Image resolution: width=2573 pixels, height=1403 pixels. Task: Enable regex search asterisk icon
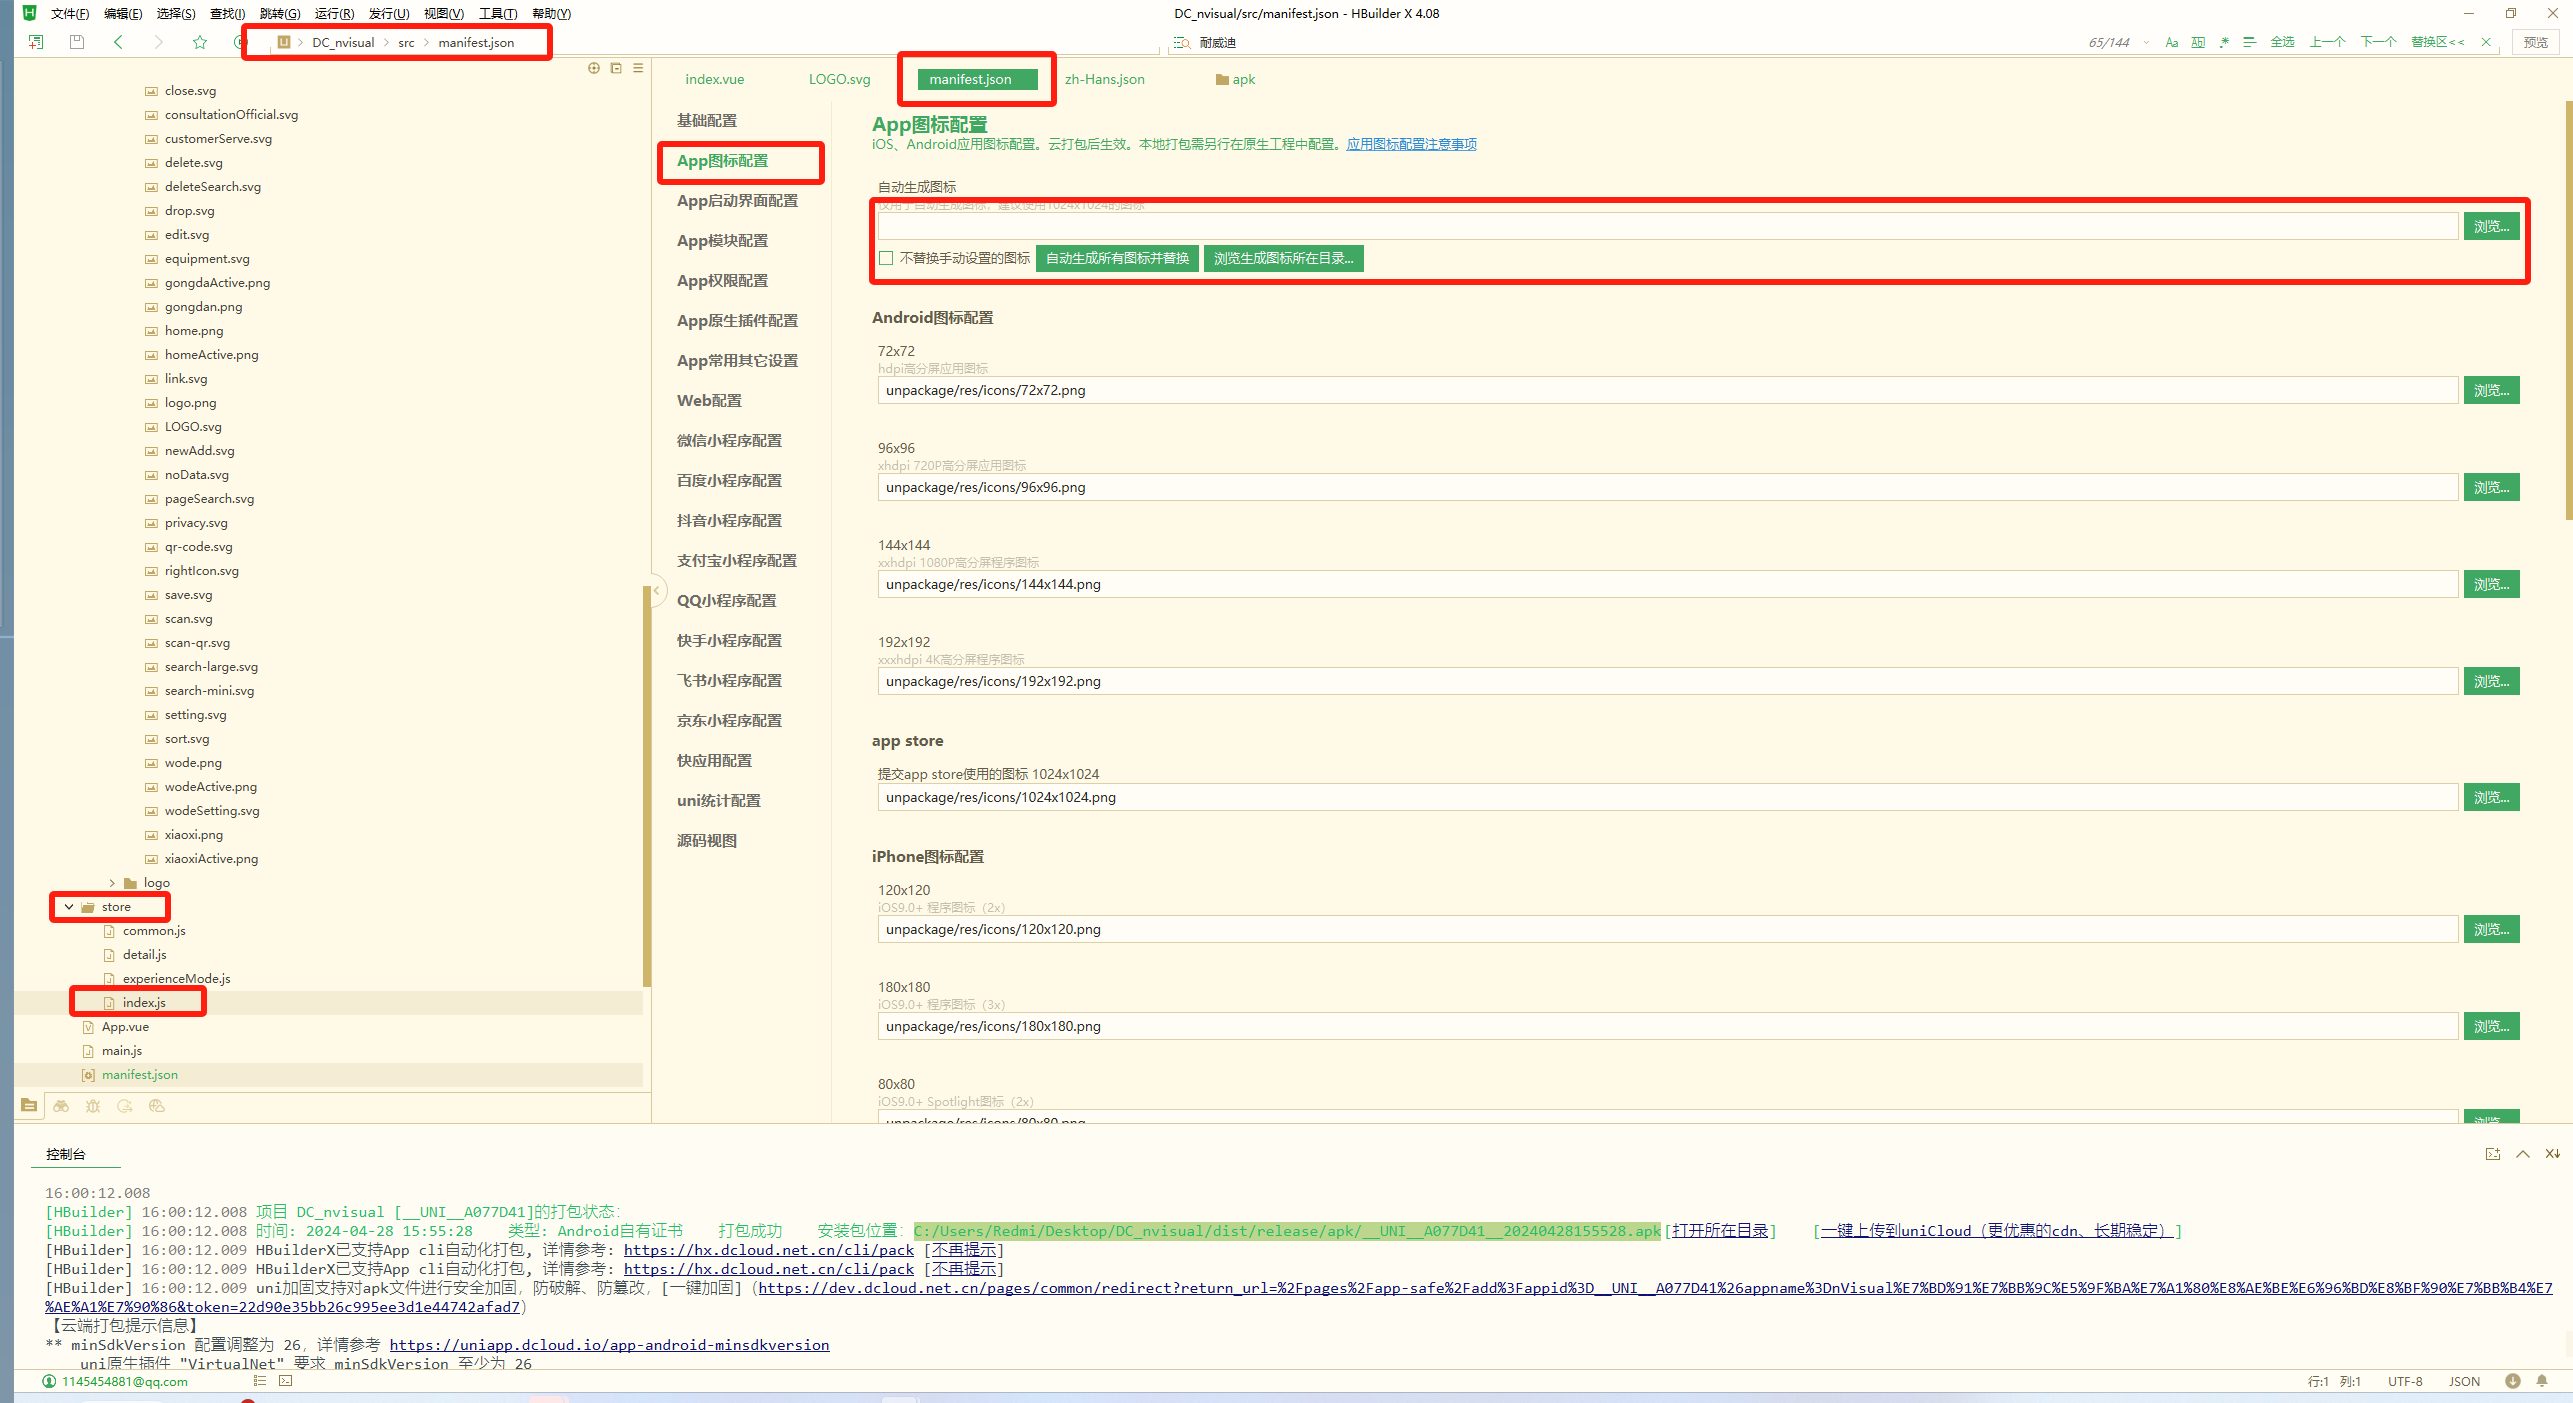pos(2224,42)
